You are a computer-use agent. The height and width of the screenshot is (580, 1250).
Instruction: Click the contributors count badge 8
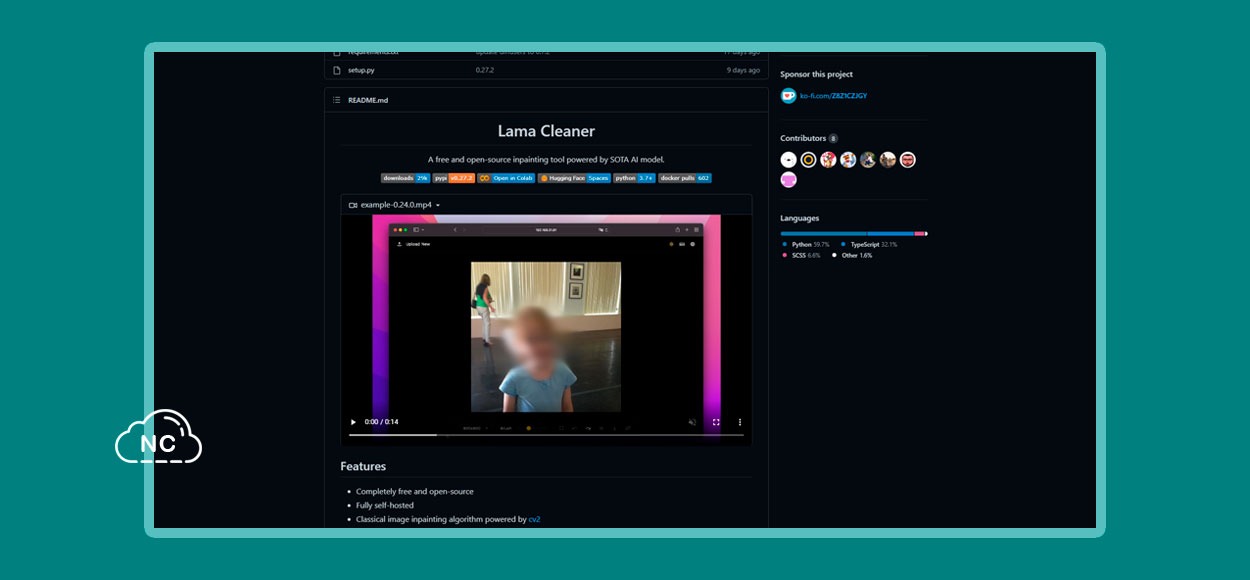click(833, 138)
